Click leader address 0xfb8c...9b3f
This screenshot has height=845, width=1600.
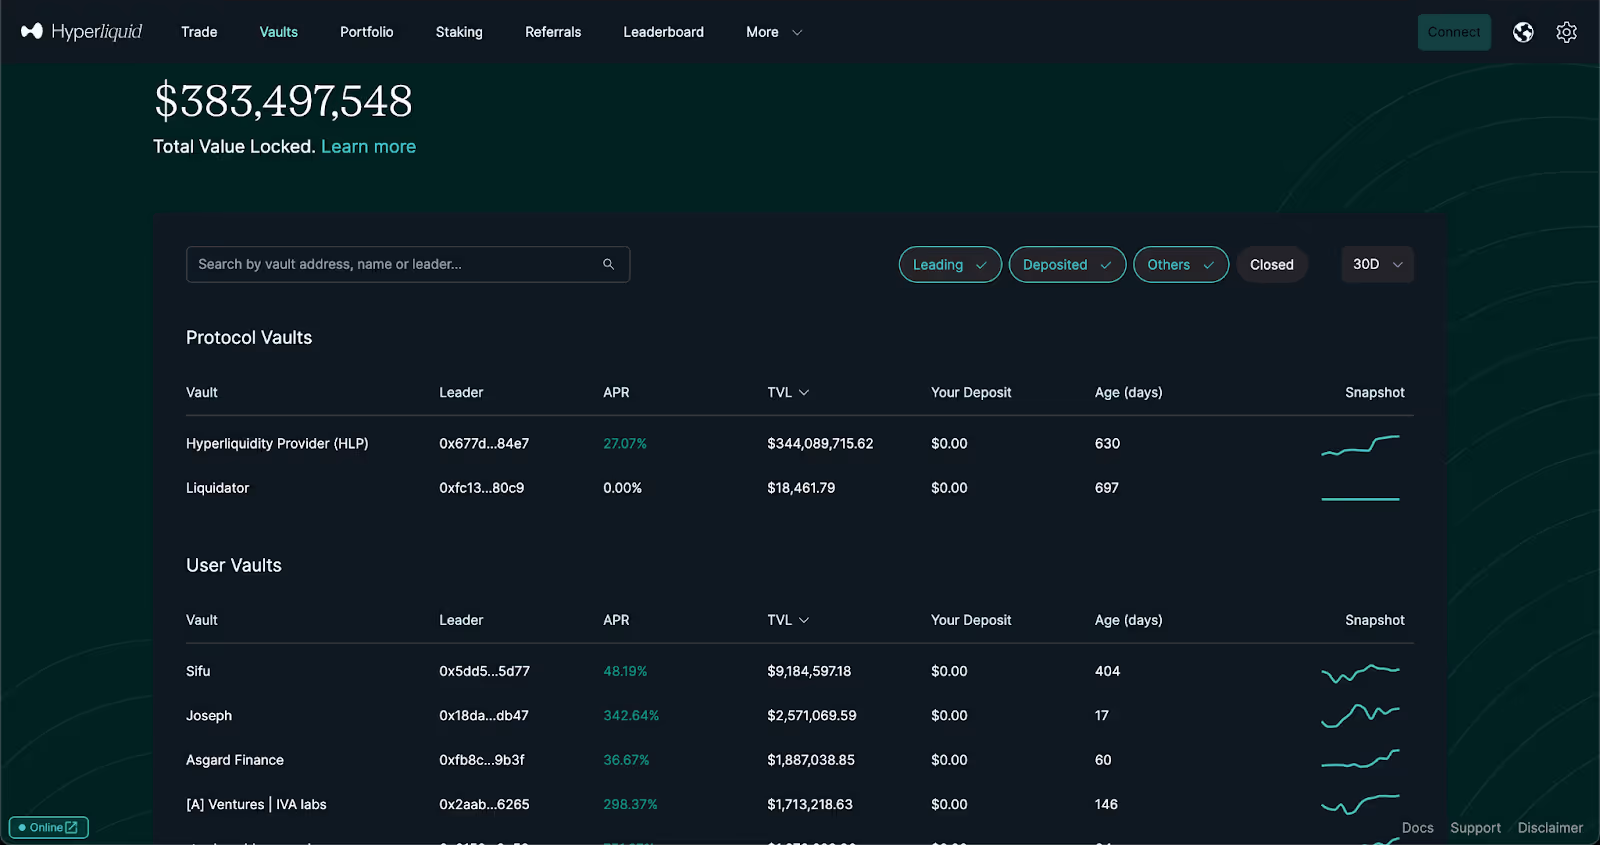(x=482, y=760)
